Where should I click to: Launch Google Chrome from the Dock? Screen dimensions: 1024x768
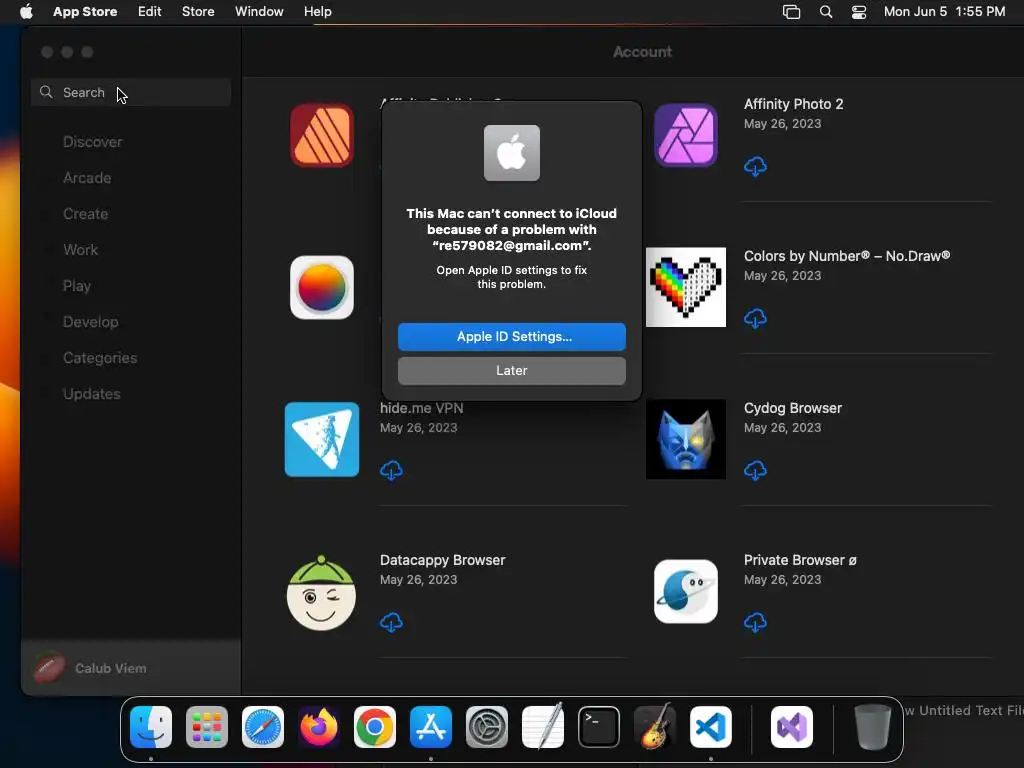point(375,727)
